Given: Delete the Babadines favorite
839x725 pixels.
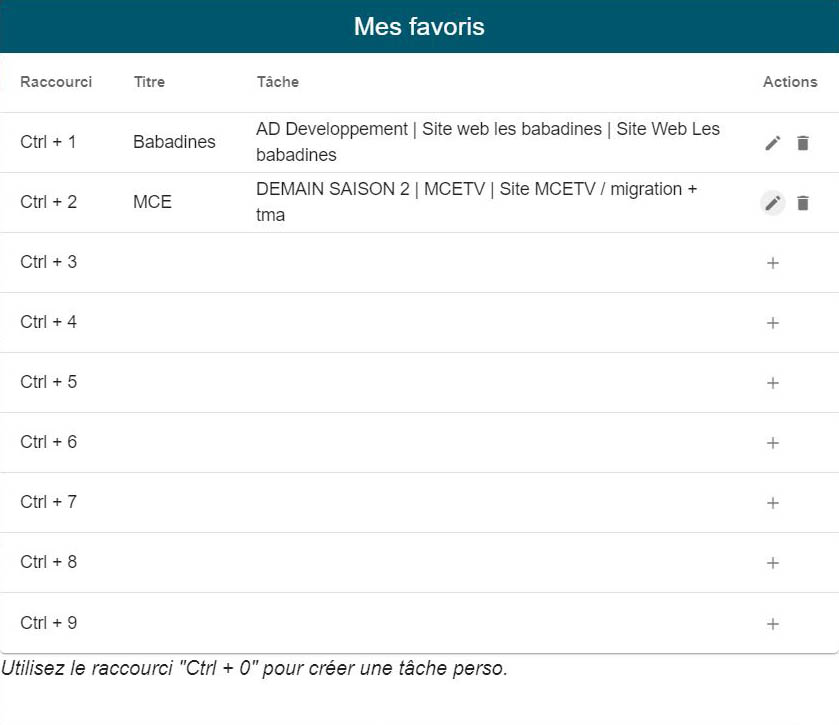Looking at the screenshot, I should tap(802, 143).
